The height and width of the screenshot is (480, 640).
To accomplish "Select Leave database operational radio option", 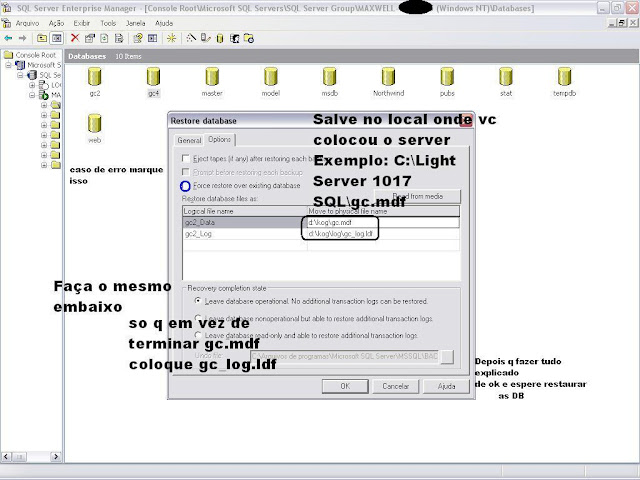I will point(198,301).
